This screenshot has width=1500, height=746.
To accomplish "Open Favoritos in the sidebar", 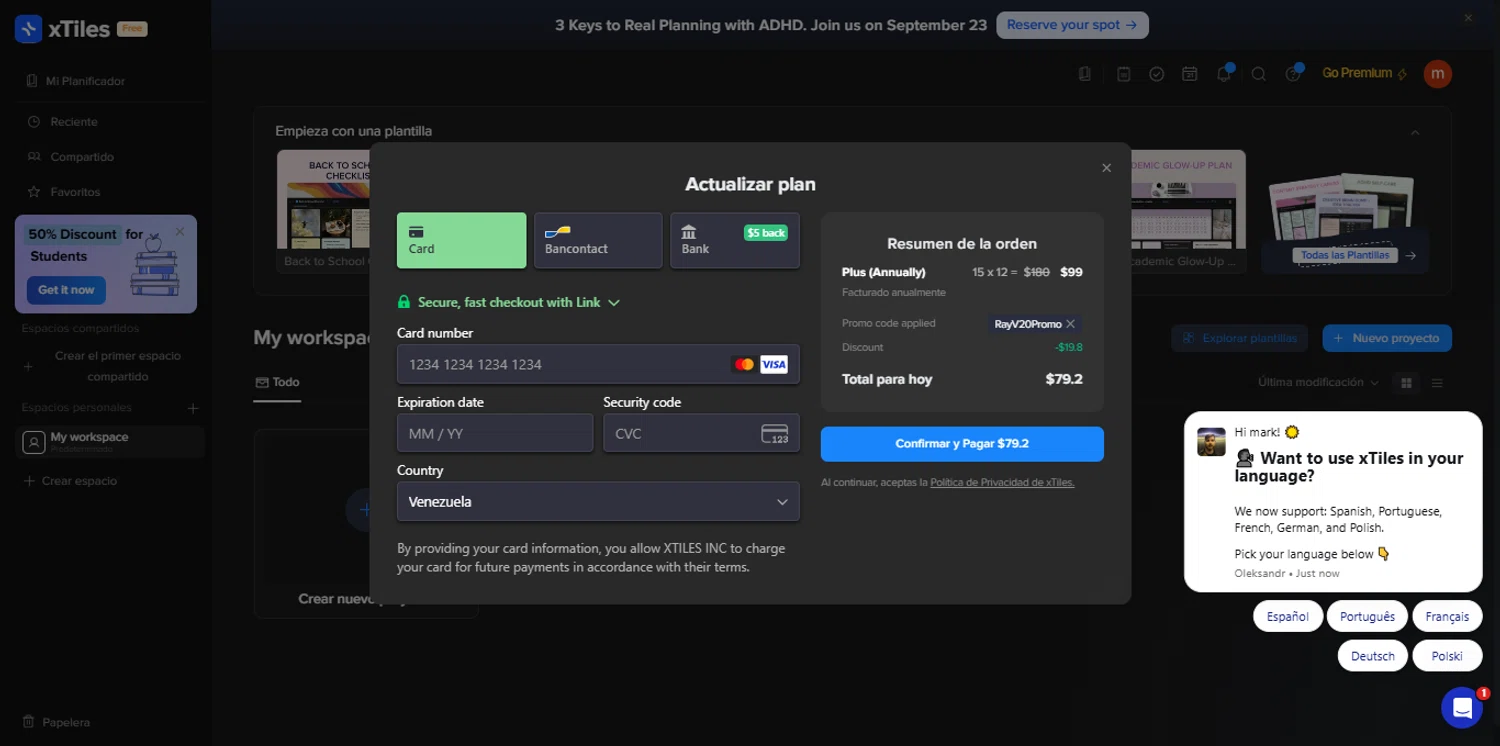I will pos(64,192).
